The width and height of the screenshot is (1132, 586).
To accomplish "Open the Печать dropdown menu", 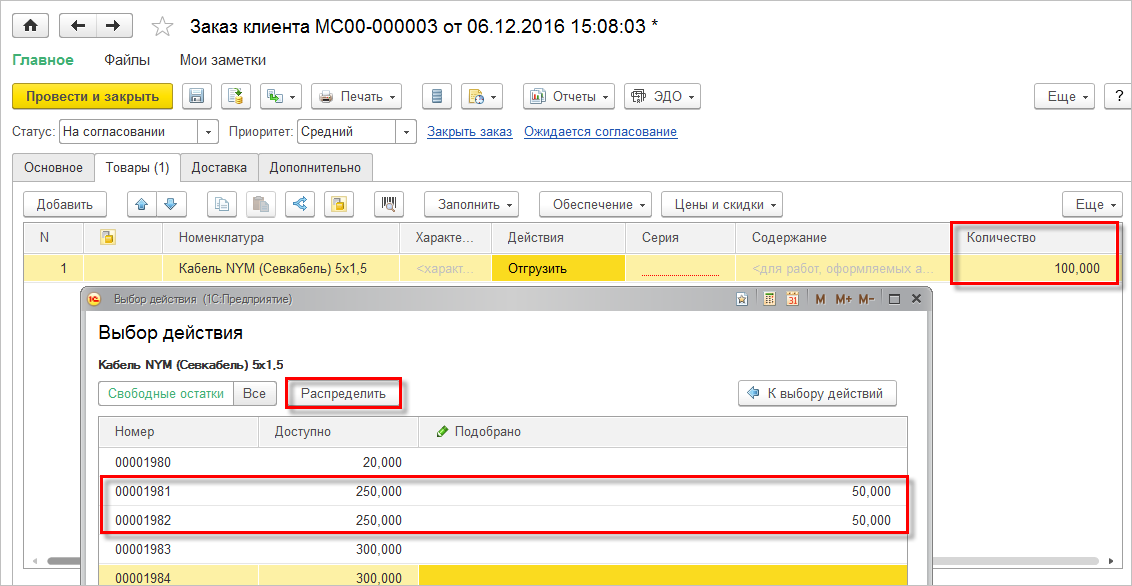I will click(x=356, y=96).
